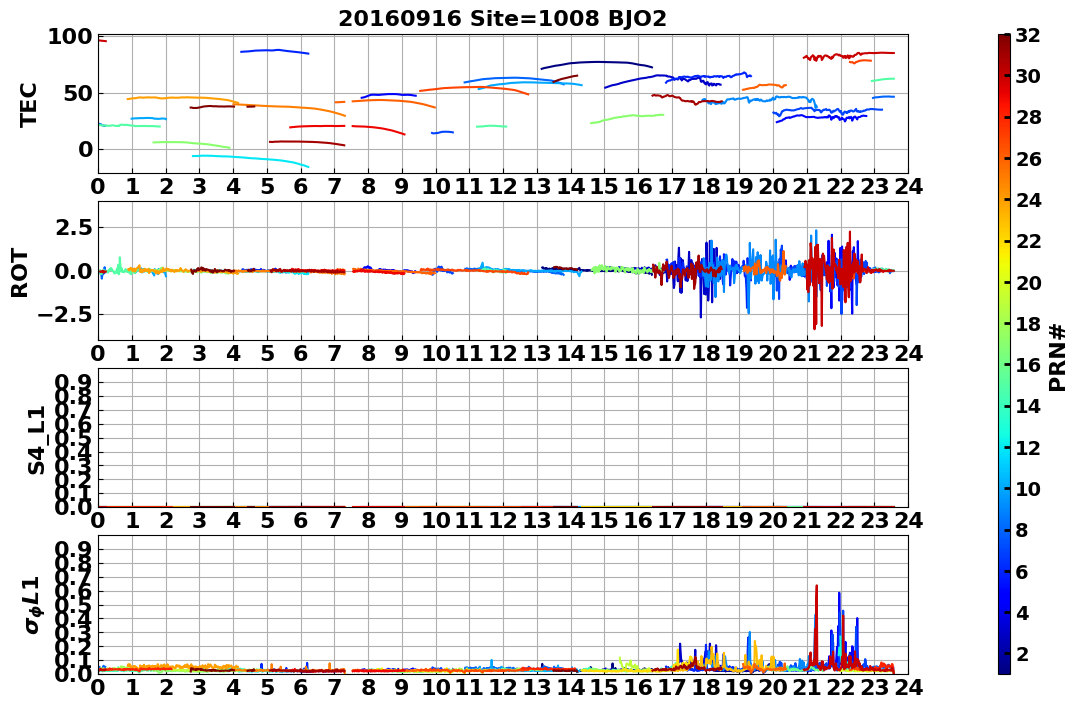Click hour 24 tick under TEC panel

tap(908, 187)
